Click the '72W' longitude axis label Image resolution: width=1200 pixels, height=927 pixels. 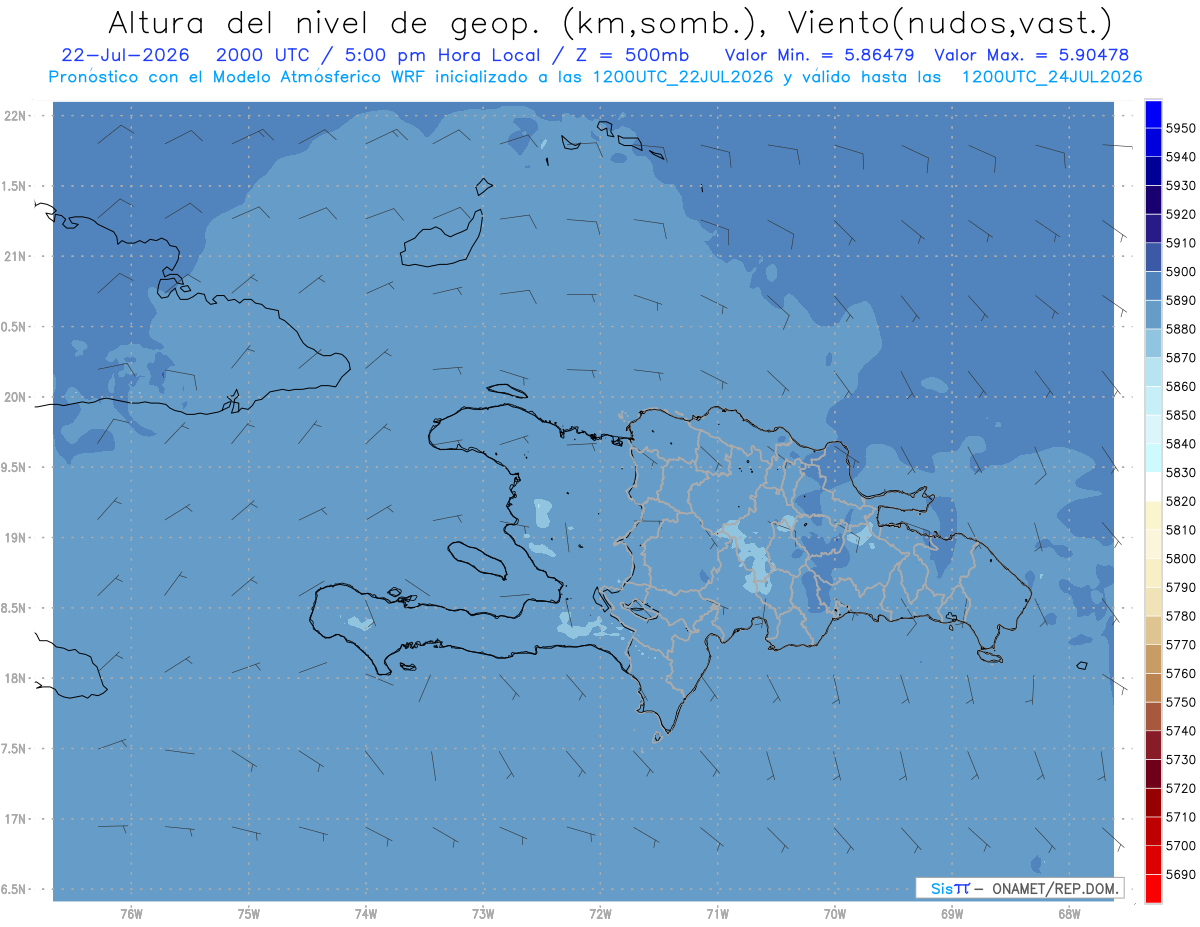(600, 914)
